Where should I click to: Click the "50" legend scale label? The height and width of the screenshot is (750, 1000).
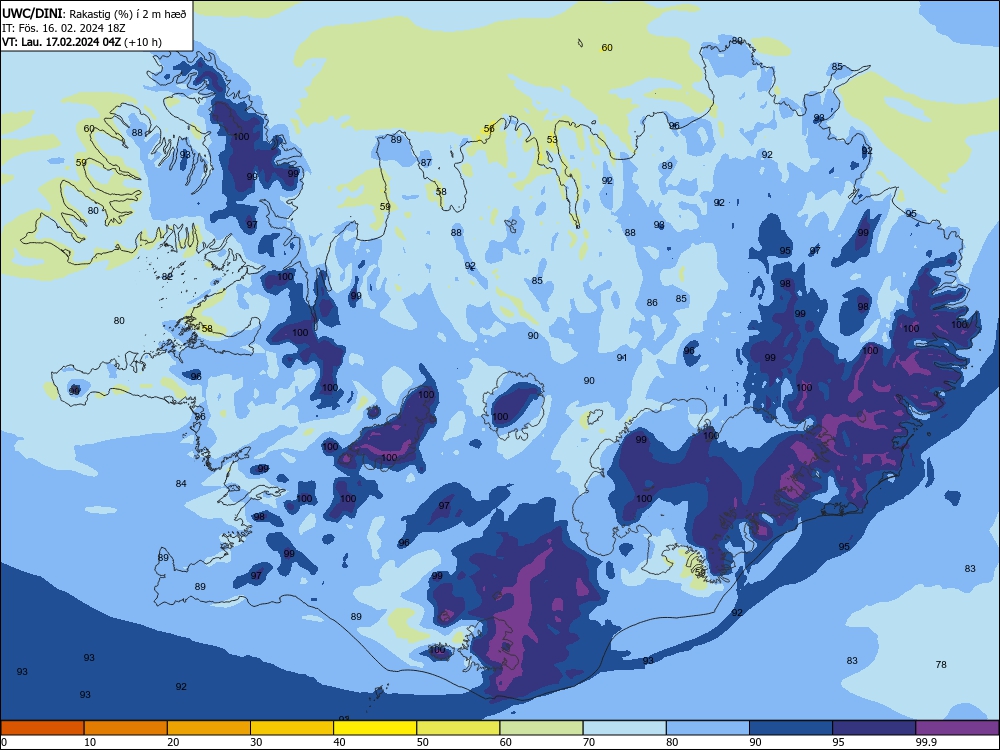pyautogui.click(x=422, y=742)
